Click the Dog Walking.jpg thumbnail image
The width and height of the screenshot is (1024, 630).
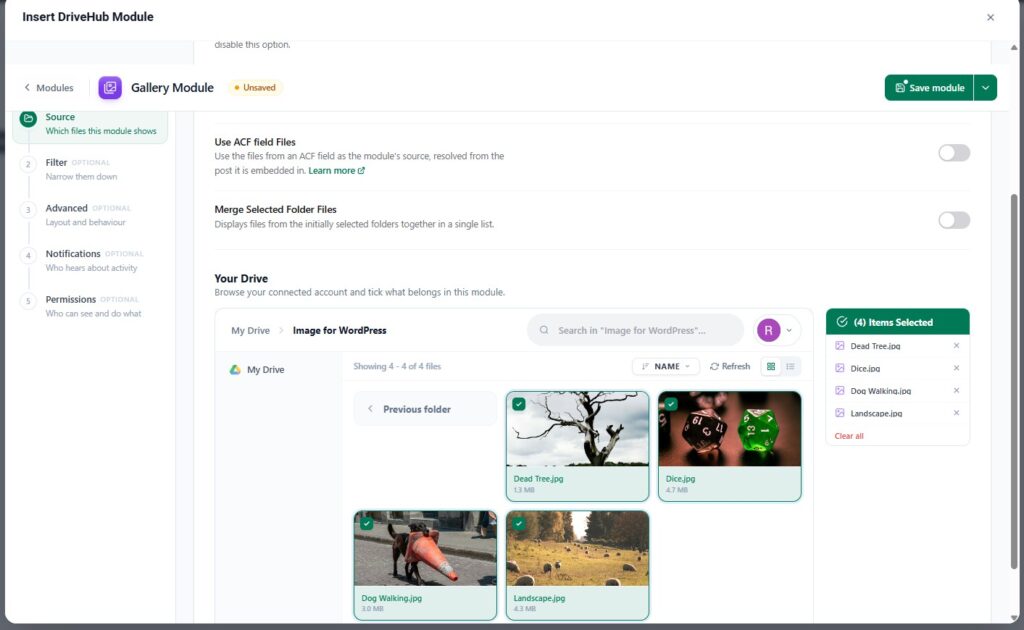click(x=425, y=548)
